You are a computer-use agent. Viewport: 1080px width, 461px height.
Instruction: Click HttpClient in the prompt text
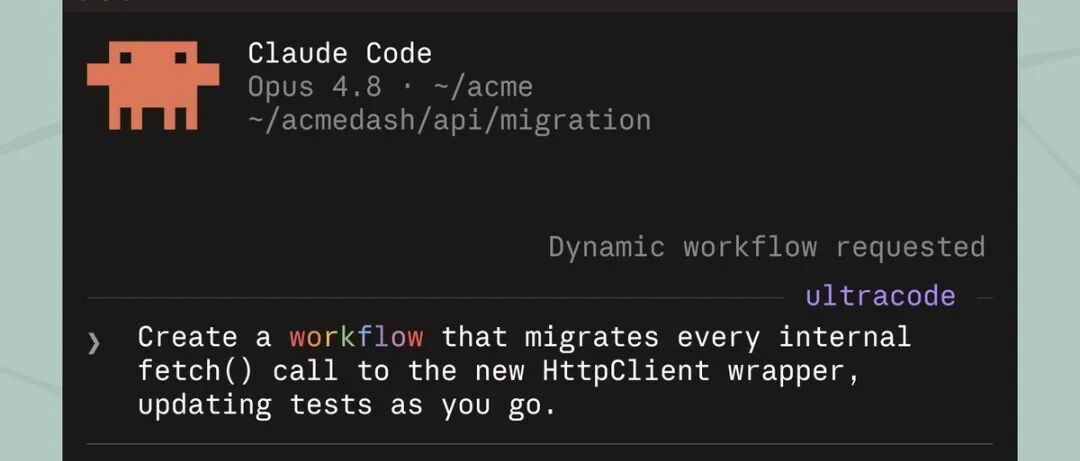pyautogui.click(x=625, y=371)
